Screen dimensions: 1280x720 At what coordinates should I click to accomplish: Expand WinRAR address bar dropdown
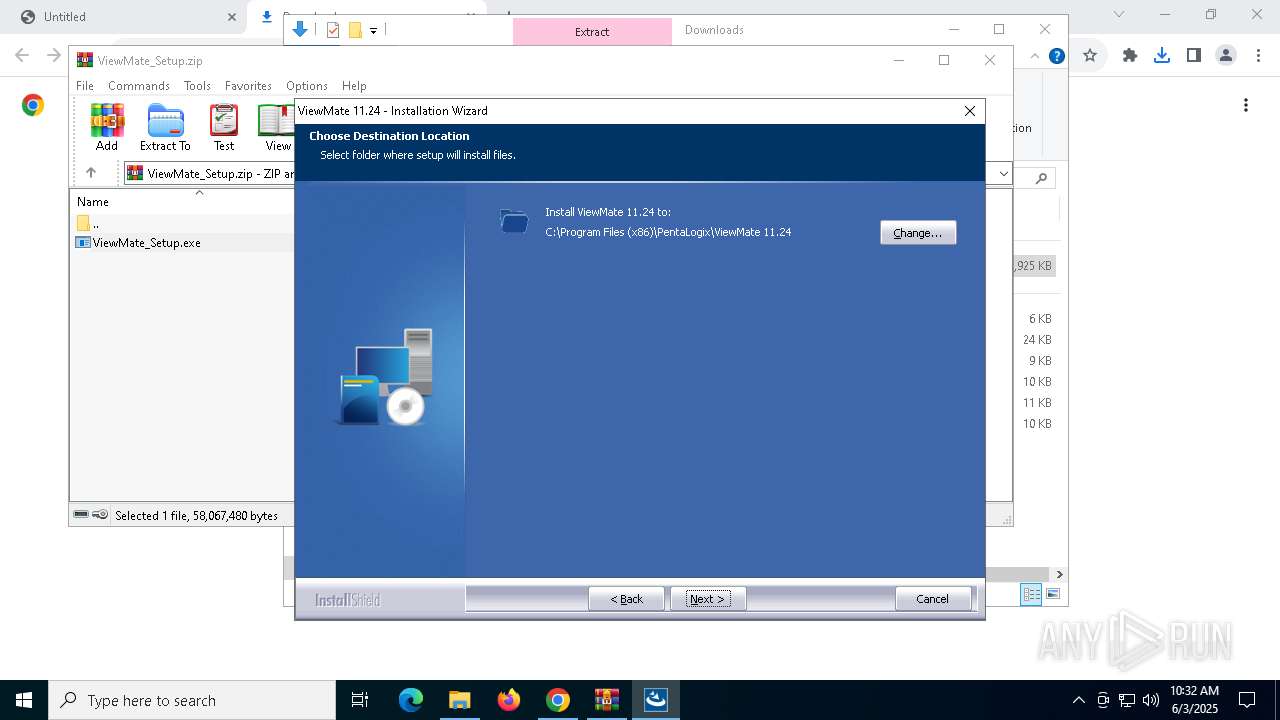(1003, 173)
